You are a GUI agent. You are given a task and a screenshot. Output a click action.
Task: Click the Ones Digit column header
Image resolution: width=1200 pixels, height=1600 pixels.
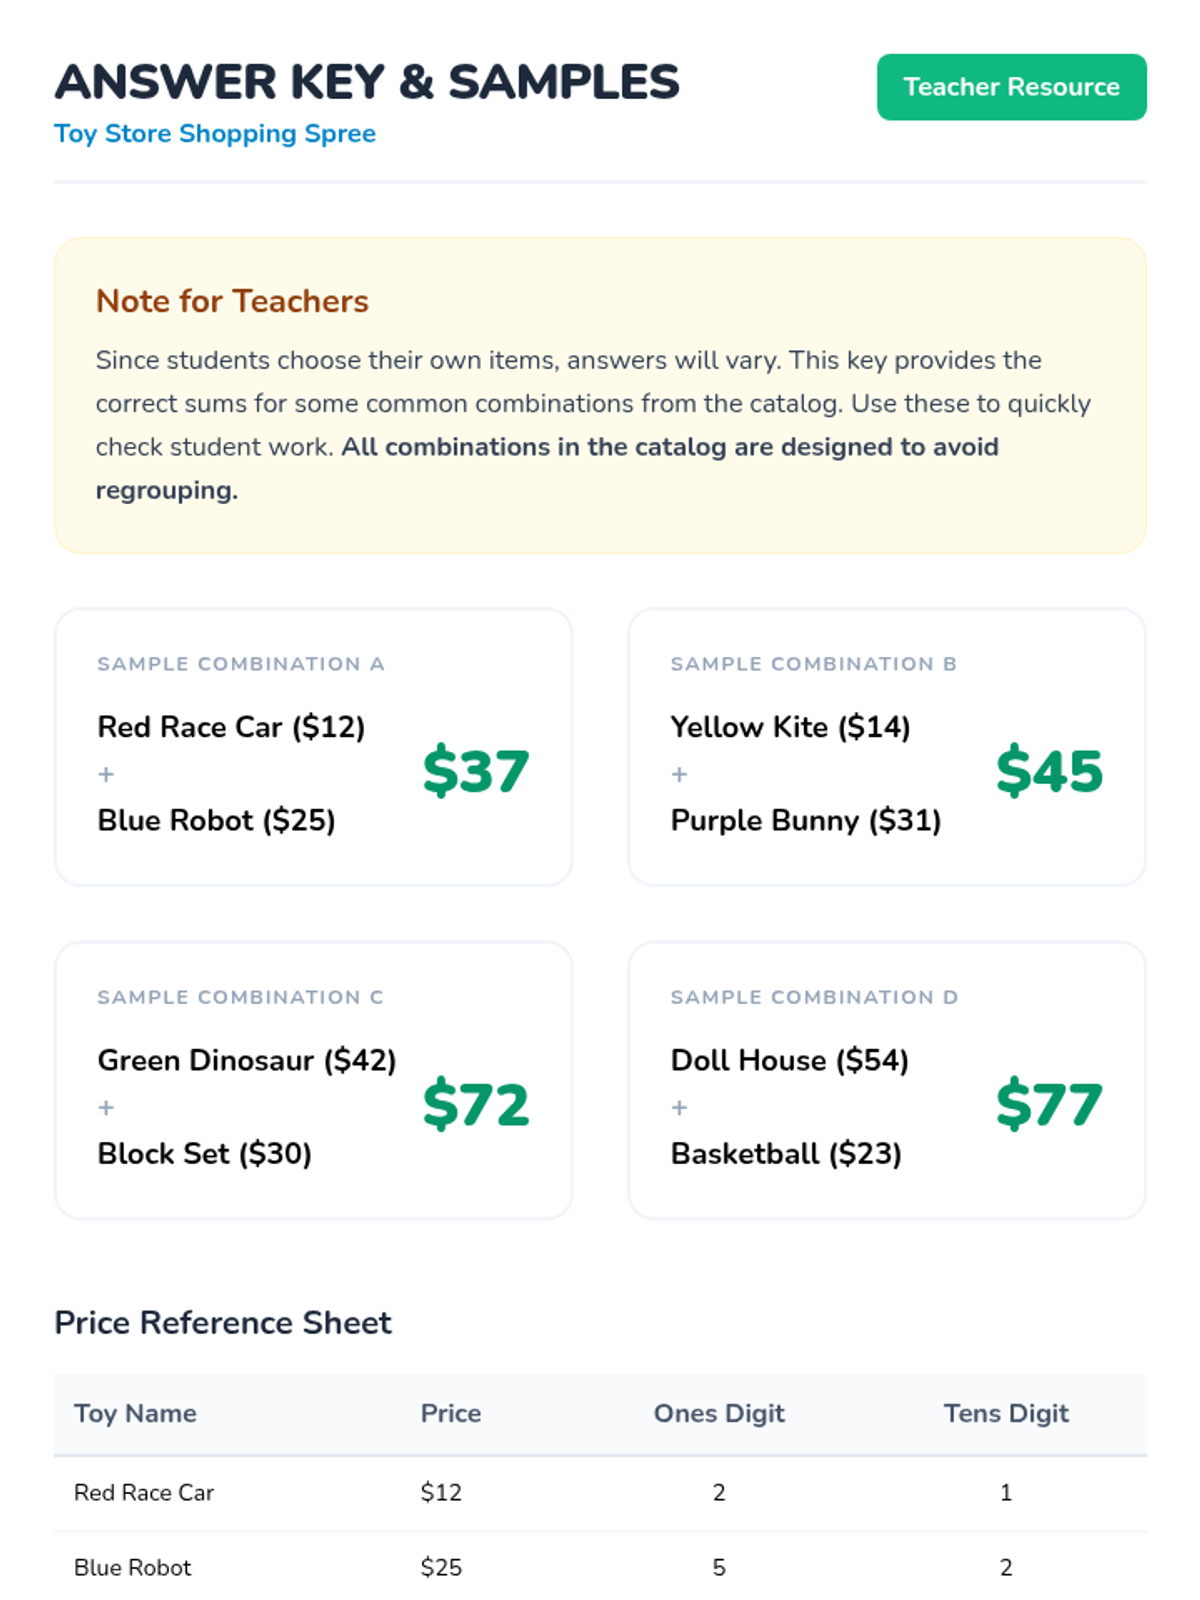pos(719,1413)
